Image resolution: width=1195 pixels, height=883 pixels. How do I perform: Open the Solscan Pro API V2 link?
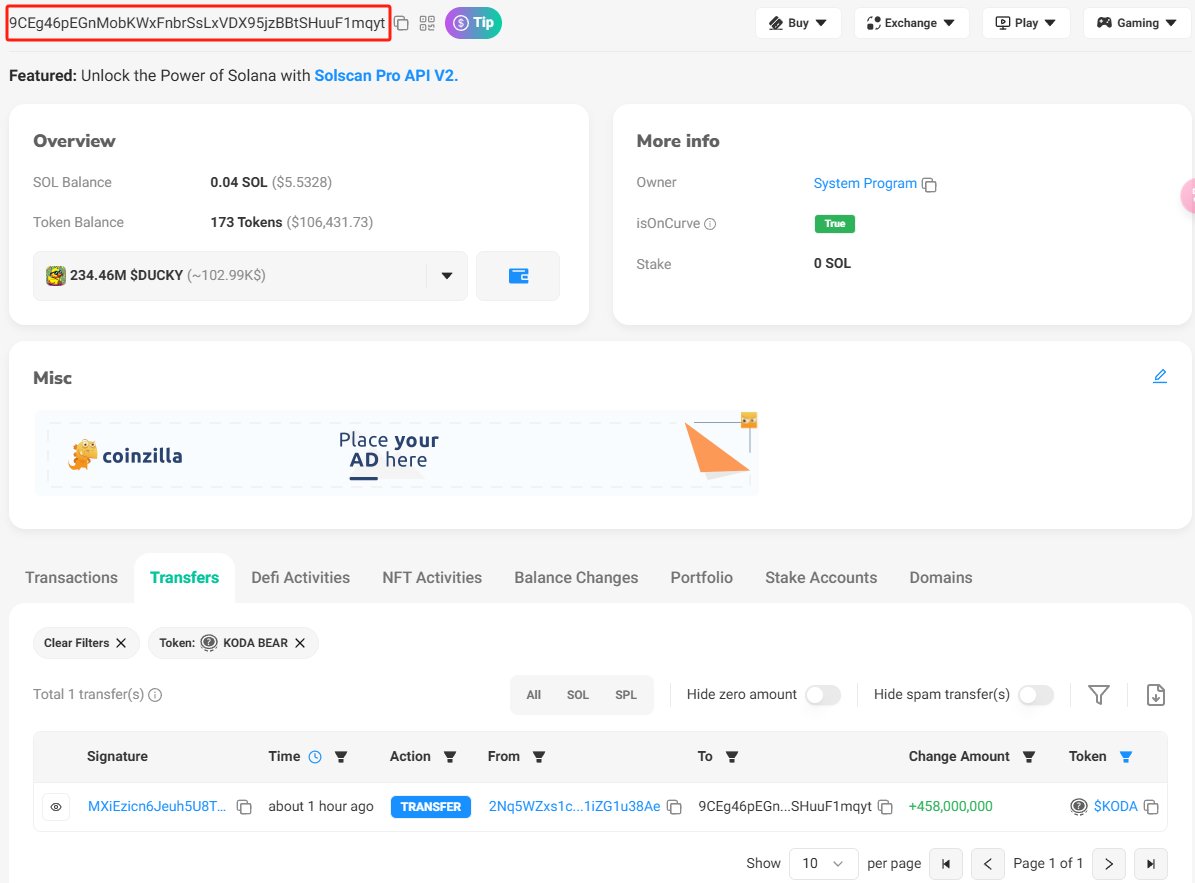pyautogui.click(x=386, y=75)
